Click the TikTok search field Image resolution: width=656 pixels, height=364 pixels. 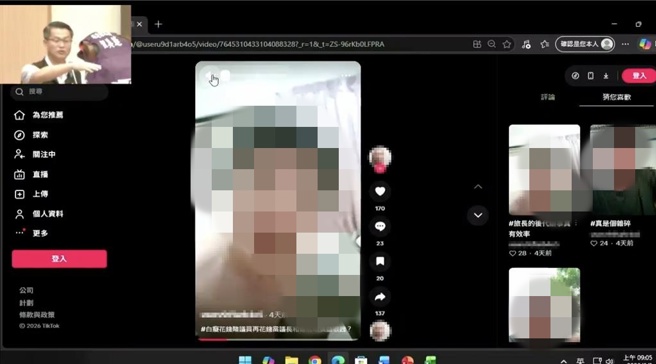tap(59, 92)
